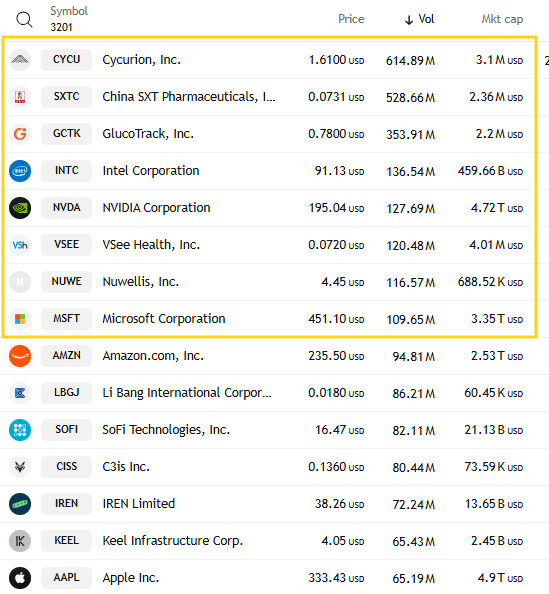Click the 2.45 B market cap value
The height and width of the screenshot is (594, 549).
point(497,541)
